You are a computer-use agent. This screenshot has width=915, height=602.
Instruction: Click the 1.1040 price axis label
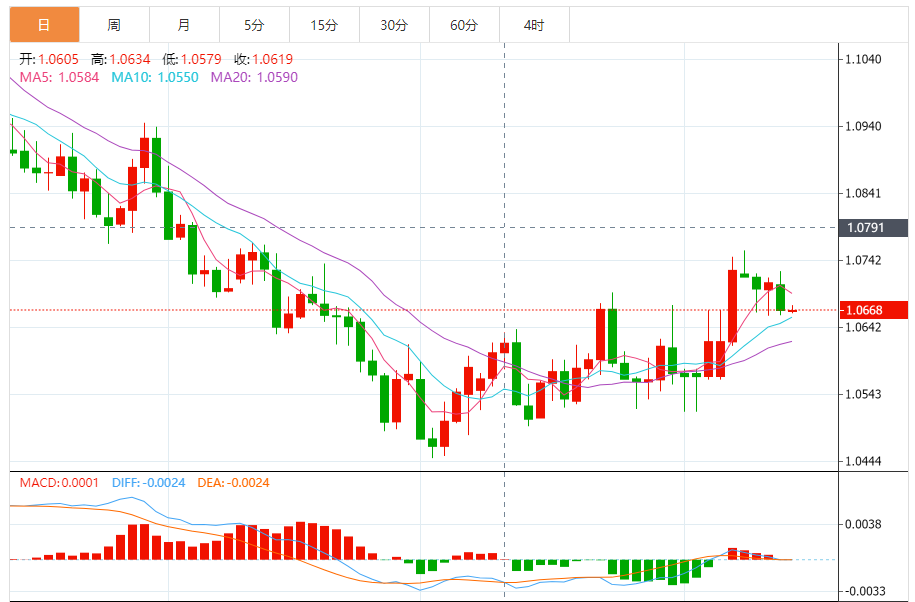click(x=864, y=59)
